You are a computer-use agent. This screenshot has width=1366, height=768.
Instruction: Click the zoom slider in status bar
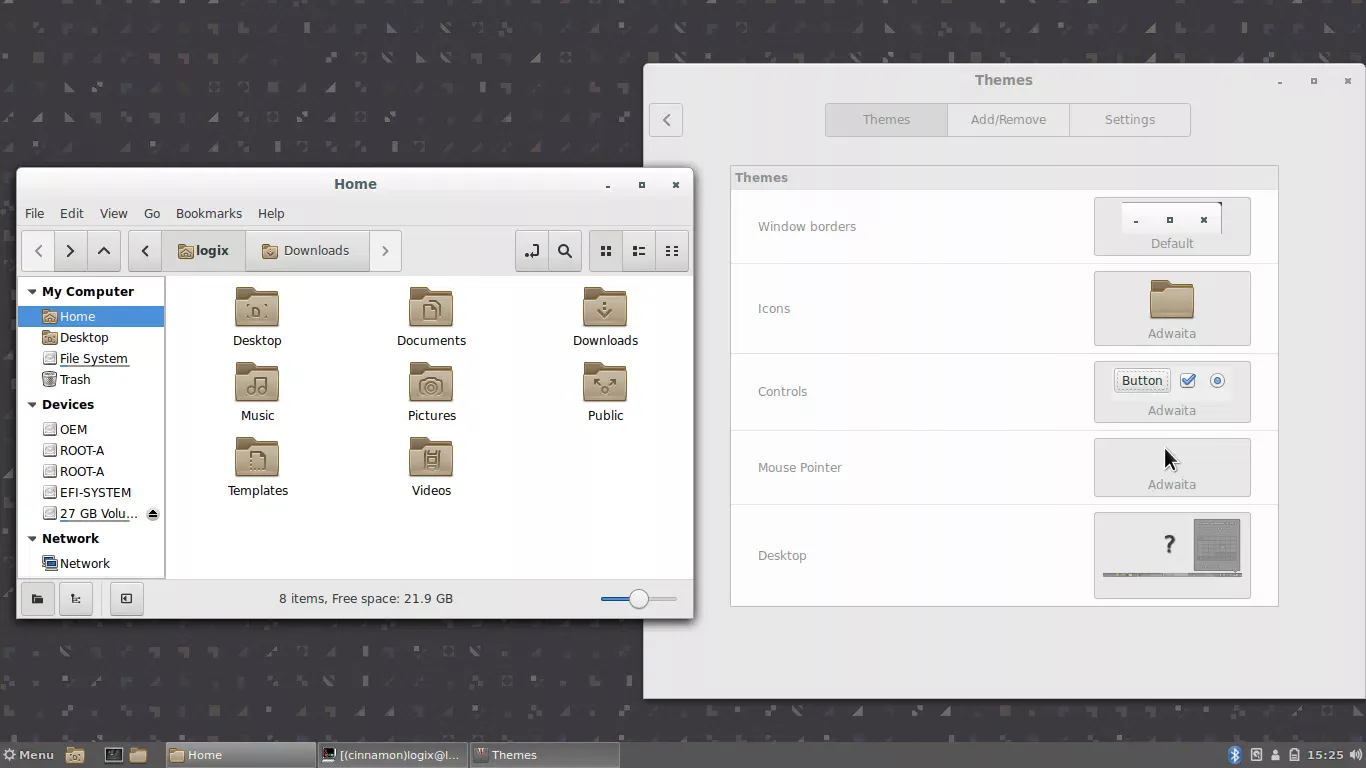(639, 599)
